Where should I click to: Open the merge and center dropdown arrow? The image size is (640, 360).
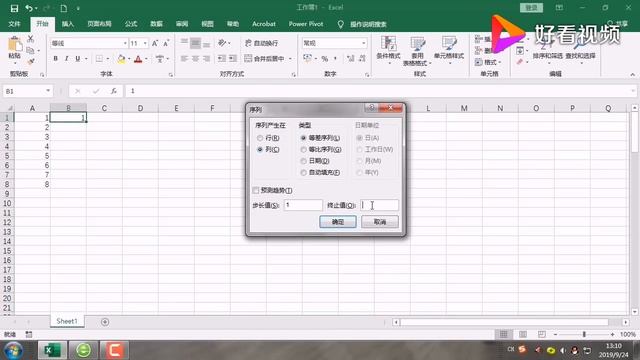coord(290,59)
